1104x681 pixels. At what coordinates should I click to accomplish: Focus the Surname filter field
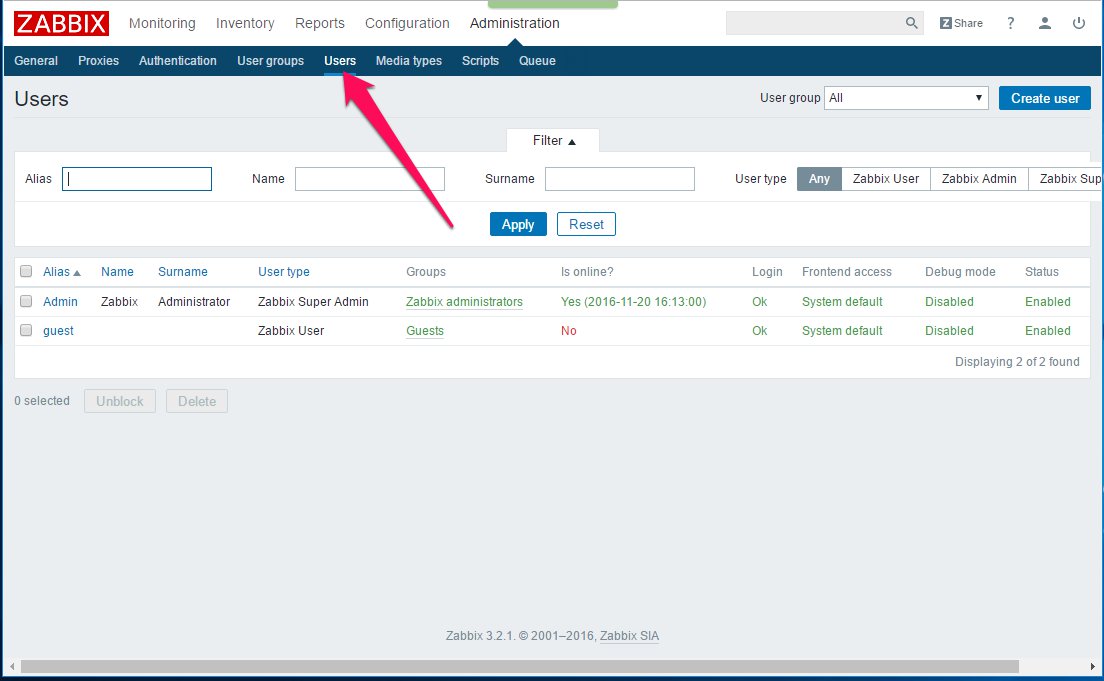[620, 179]
